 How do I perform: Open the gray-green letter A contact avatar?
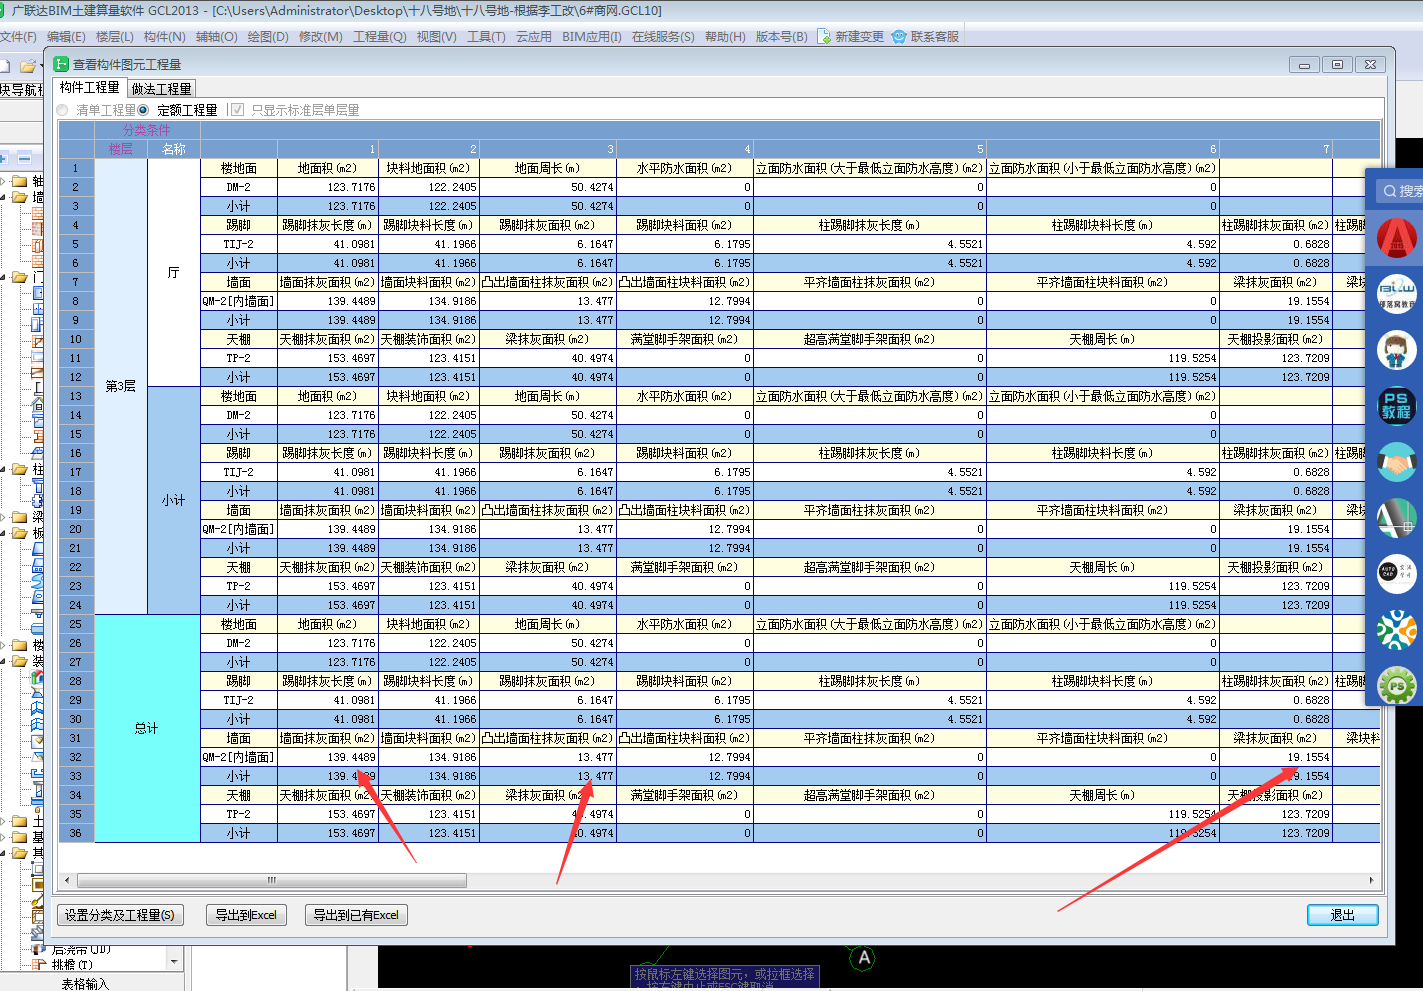pos(1397,518)
